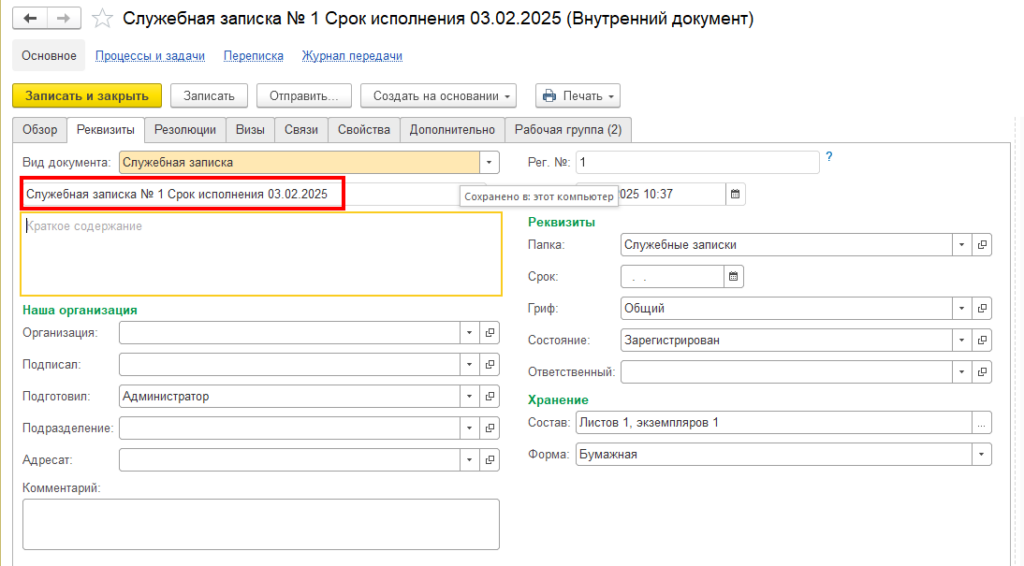Screen dimensions: 1024x566
Task: Open Подготовил item with open-form icon
Action: (x=490, y=396)
